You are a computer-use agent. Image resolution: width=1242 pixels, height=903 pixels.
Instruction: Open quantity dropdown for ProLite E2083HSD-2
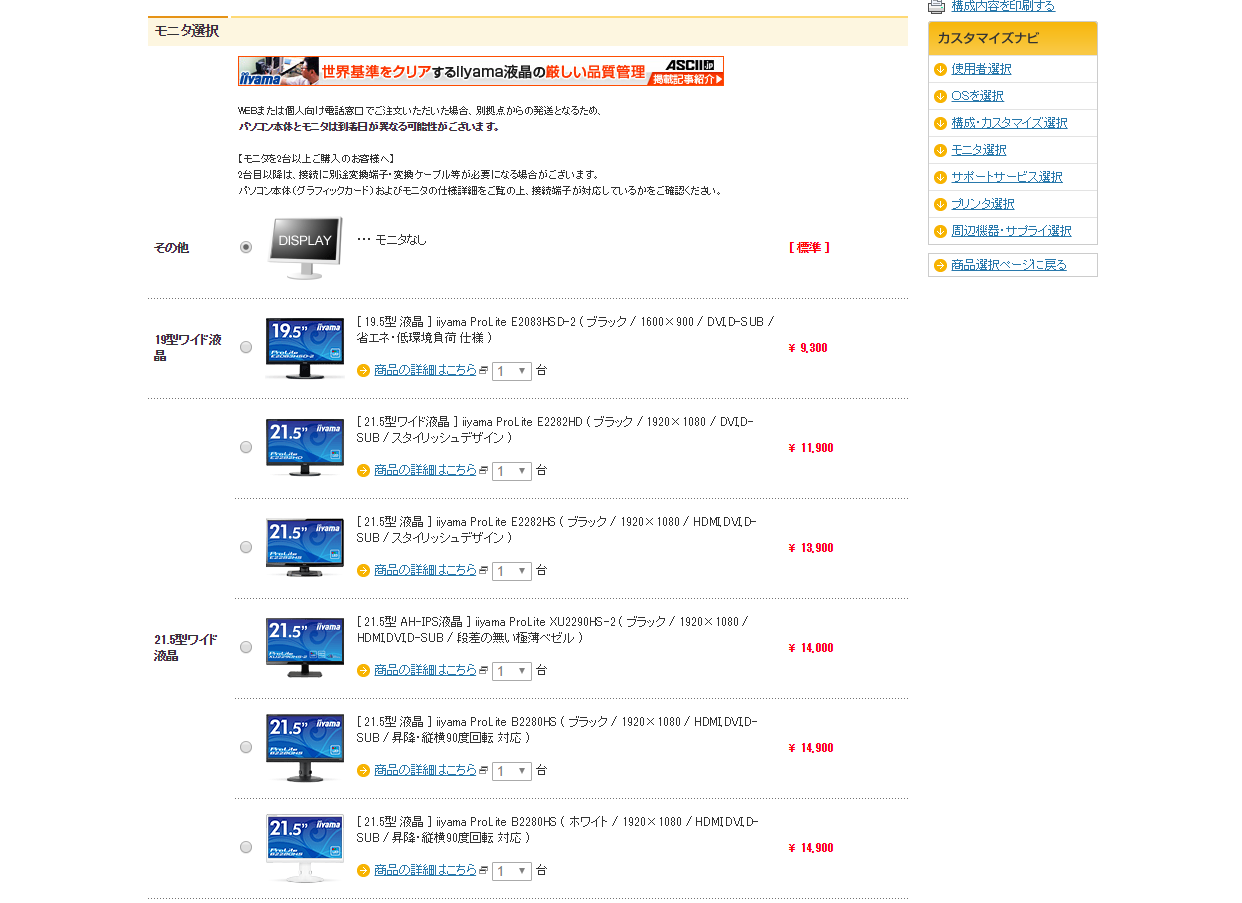point(511,371)
